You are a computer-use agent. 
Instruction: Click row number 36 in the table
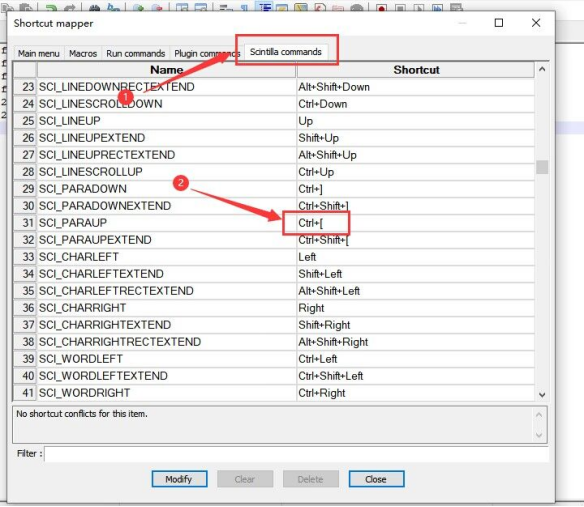[25, 308]
